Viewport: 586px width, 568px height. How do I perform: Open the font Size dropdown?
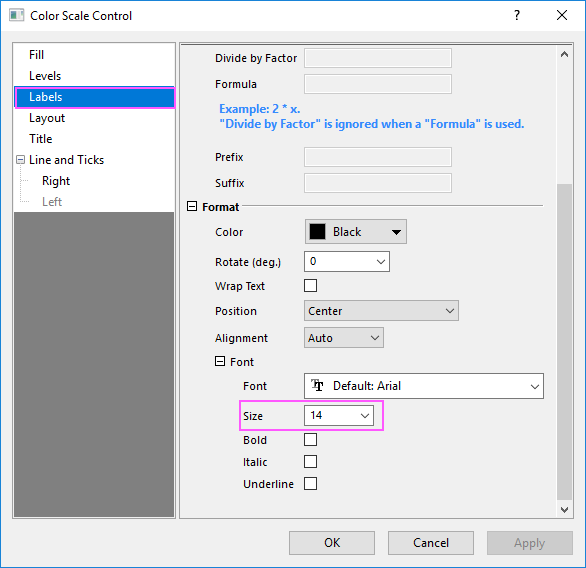click(339, 416)
